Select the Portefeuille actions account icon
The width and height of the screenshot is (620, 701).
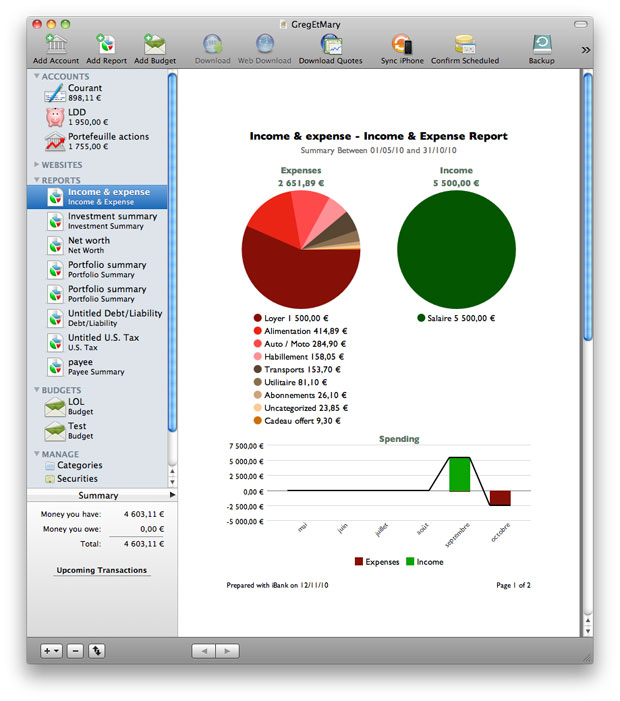pos(55,141)
